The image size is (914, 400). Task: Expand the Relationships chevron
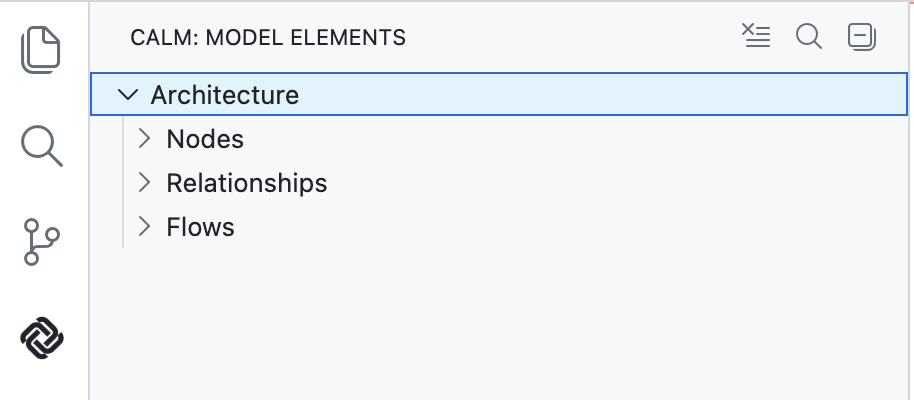(144, 182)
